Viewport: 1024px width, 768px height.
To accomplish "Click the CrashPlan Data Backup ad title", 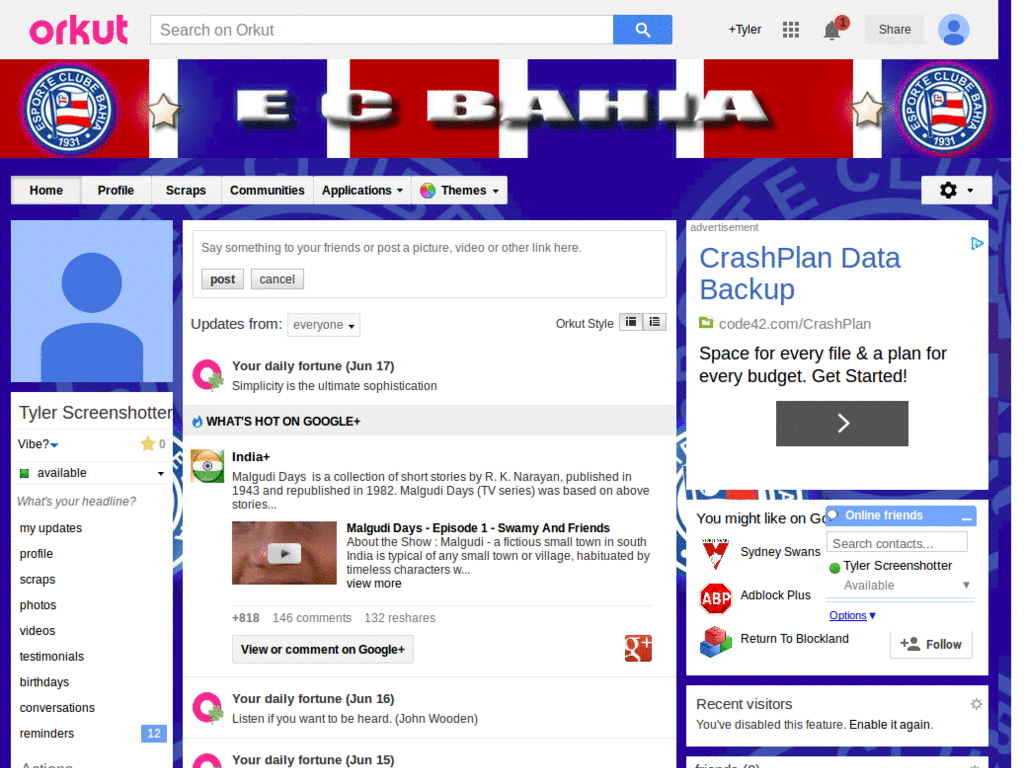I will tap(800, 274).
